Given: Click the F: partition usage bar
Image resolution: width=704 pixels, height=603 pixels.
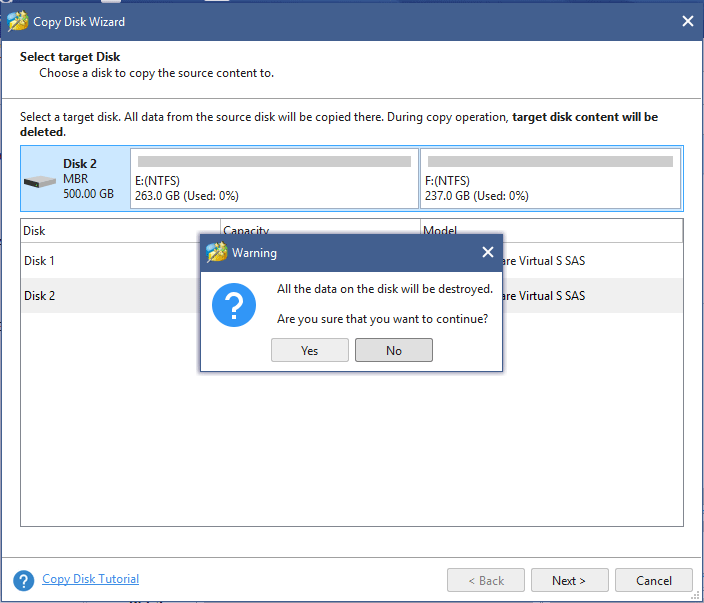Looking at the screenshot, I should pyautogui.click(x=550, y=162).
